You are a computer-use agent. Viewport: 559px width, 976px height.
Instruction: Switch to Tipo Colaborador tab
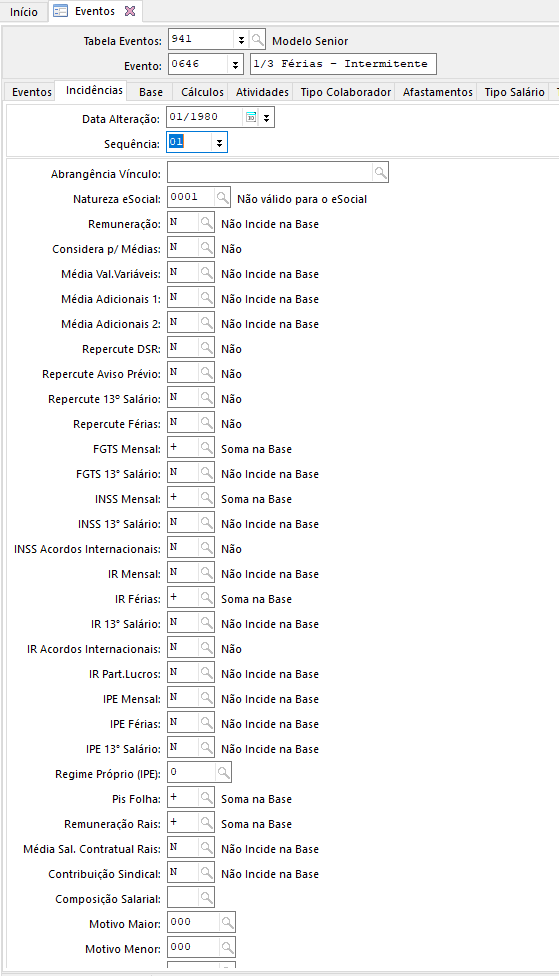(345, 92)
